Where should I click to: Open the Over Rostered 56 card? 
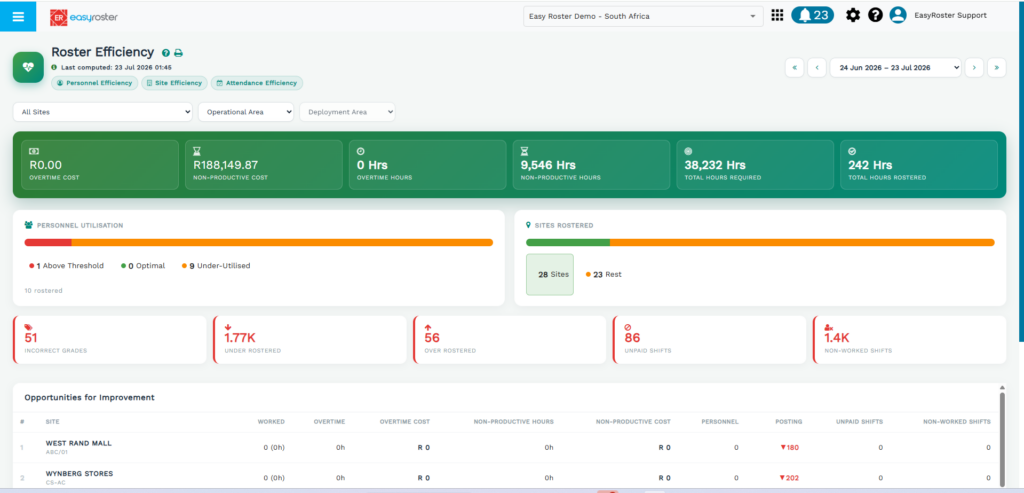pyautogui.click(x=509, y=340)
